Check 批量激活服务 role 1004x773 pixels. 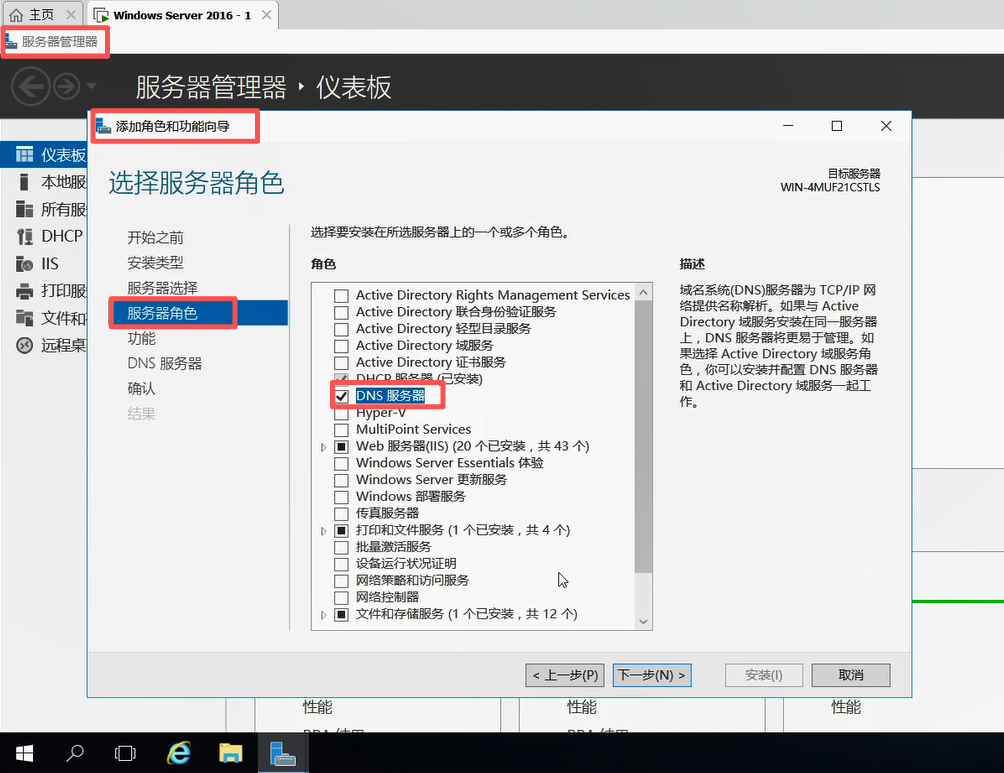[x=341, y=548]
